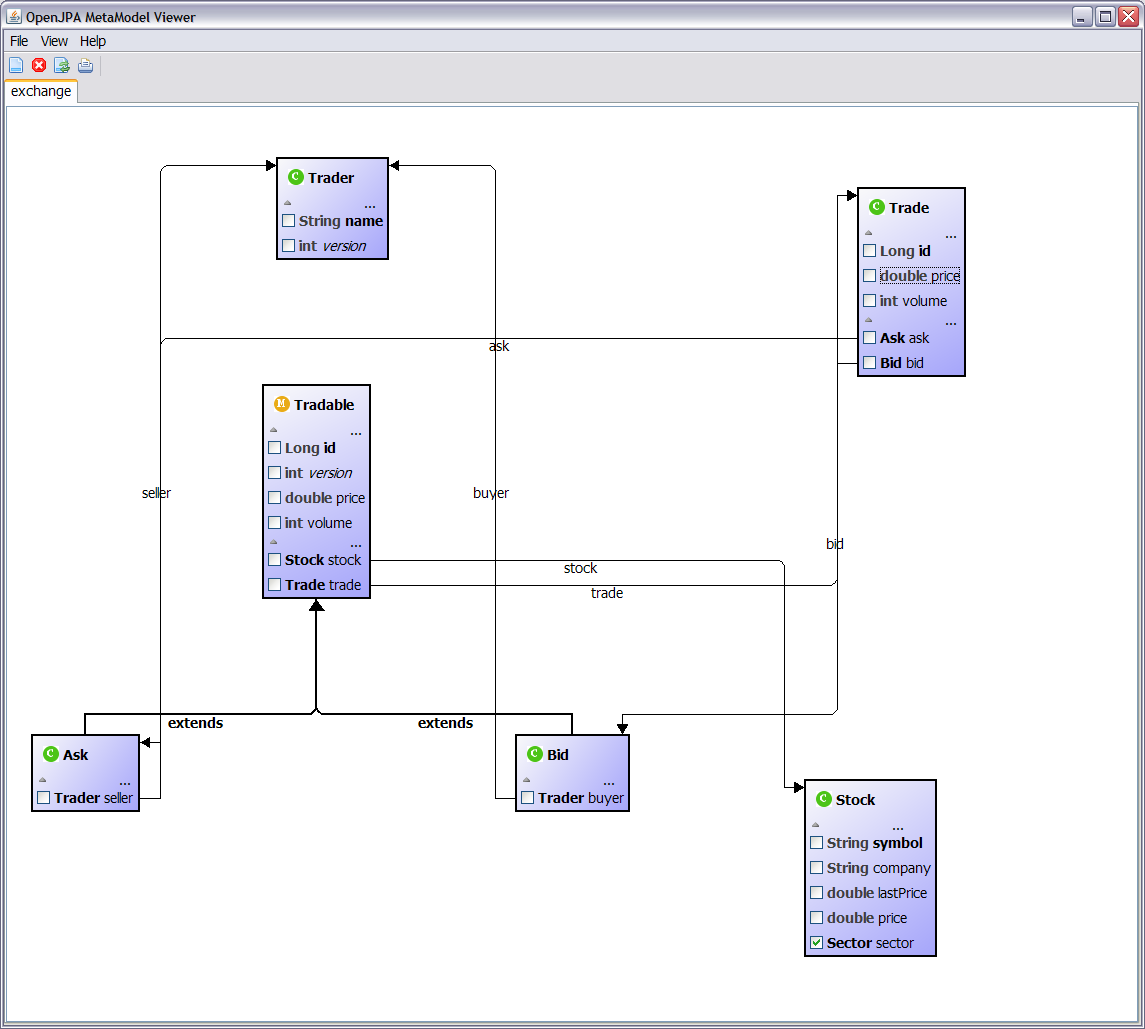
Task: Click the refresh document toolbar icon
Action: 62,66
